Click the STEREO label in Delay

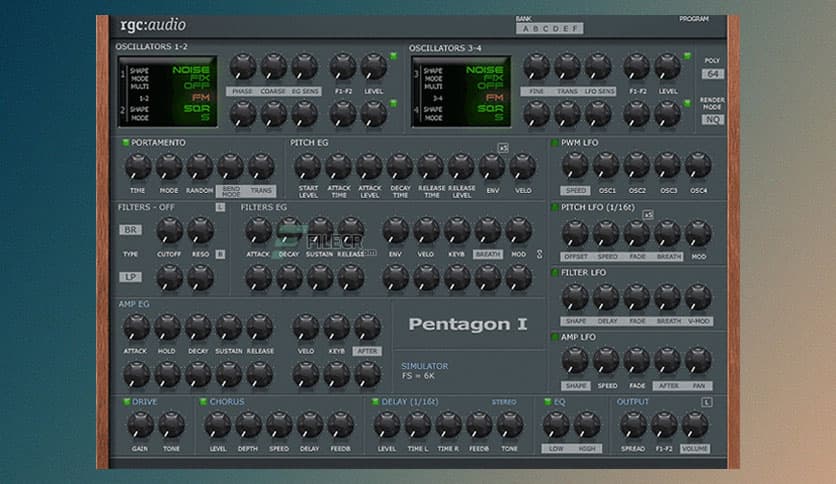point(504,402)
